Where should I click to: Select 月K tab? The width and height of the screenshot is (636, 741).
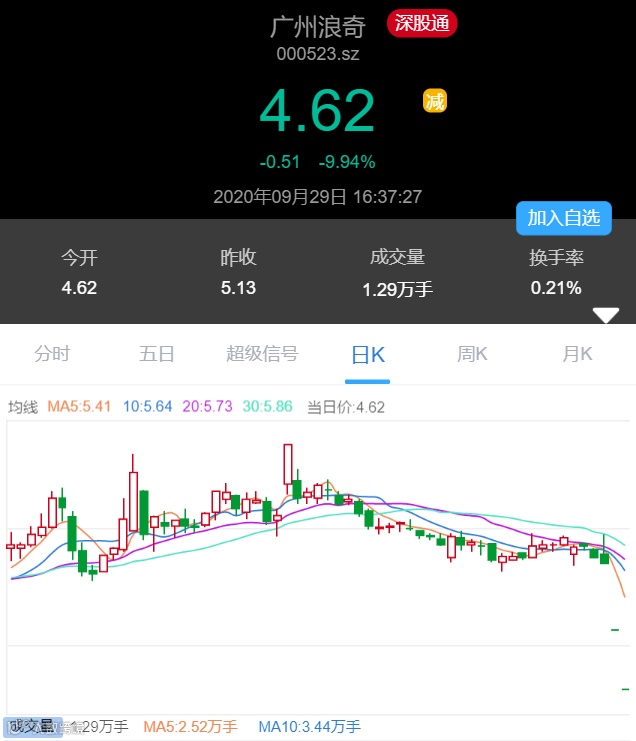[577, 353]
